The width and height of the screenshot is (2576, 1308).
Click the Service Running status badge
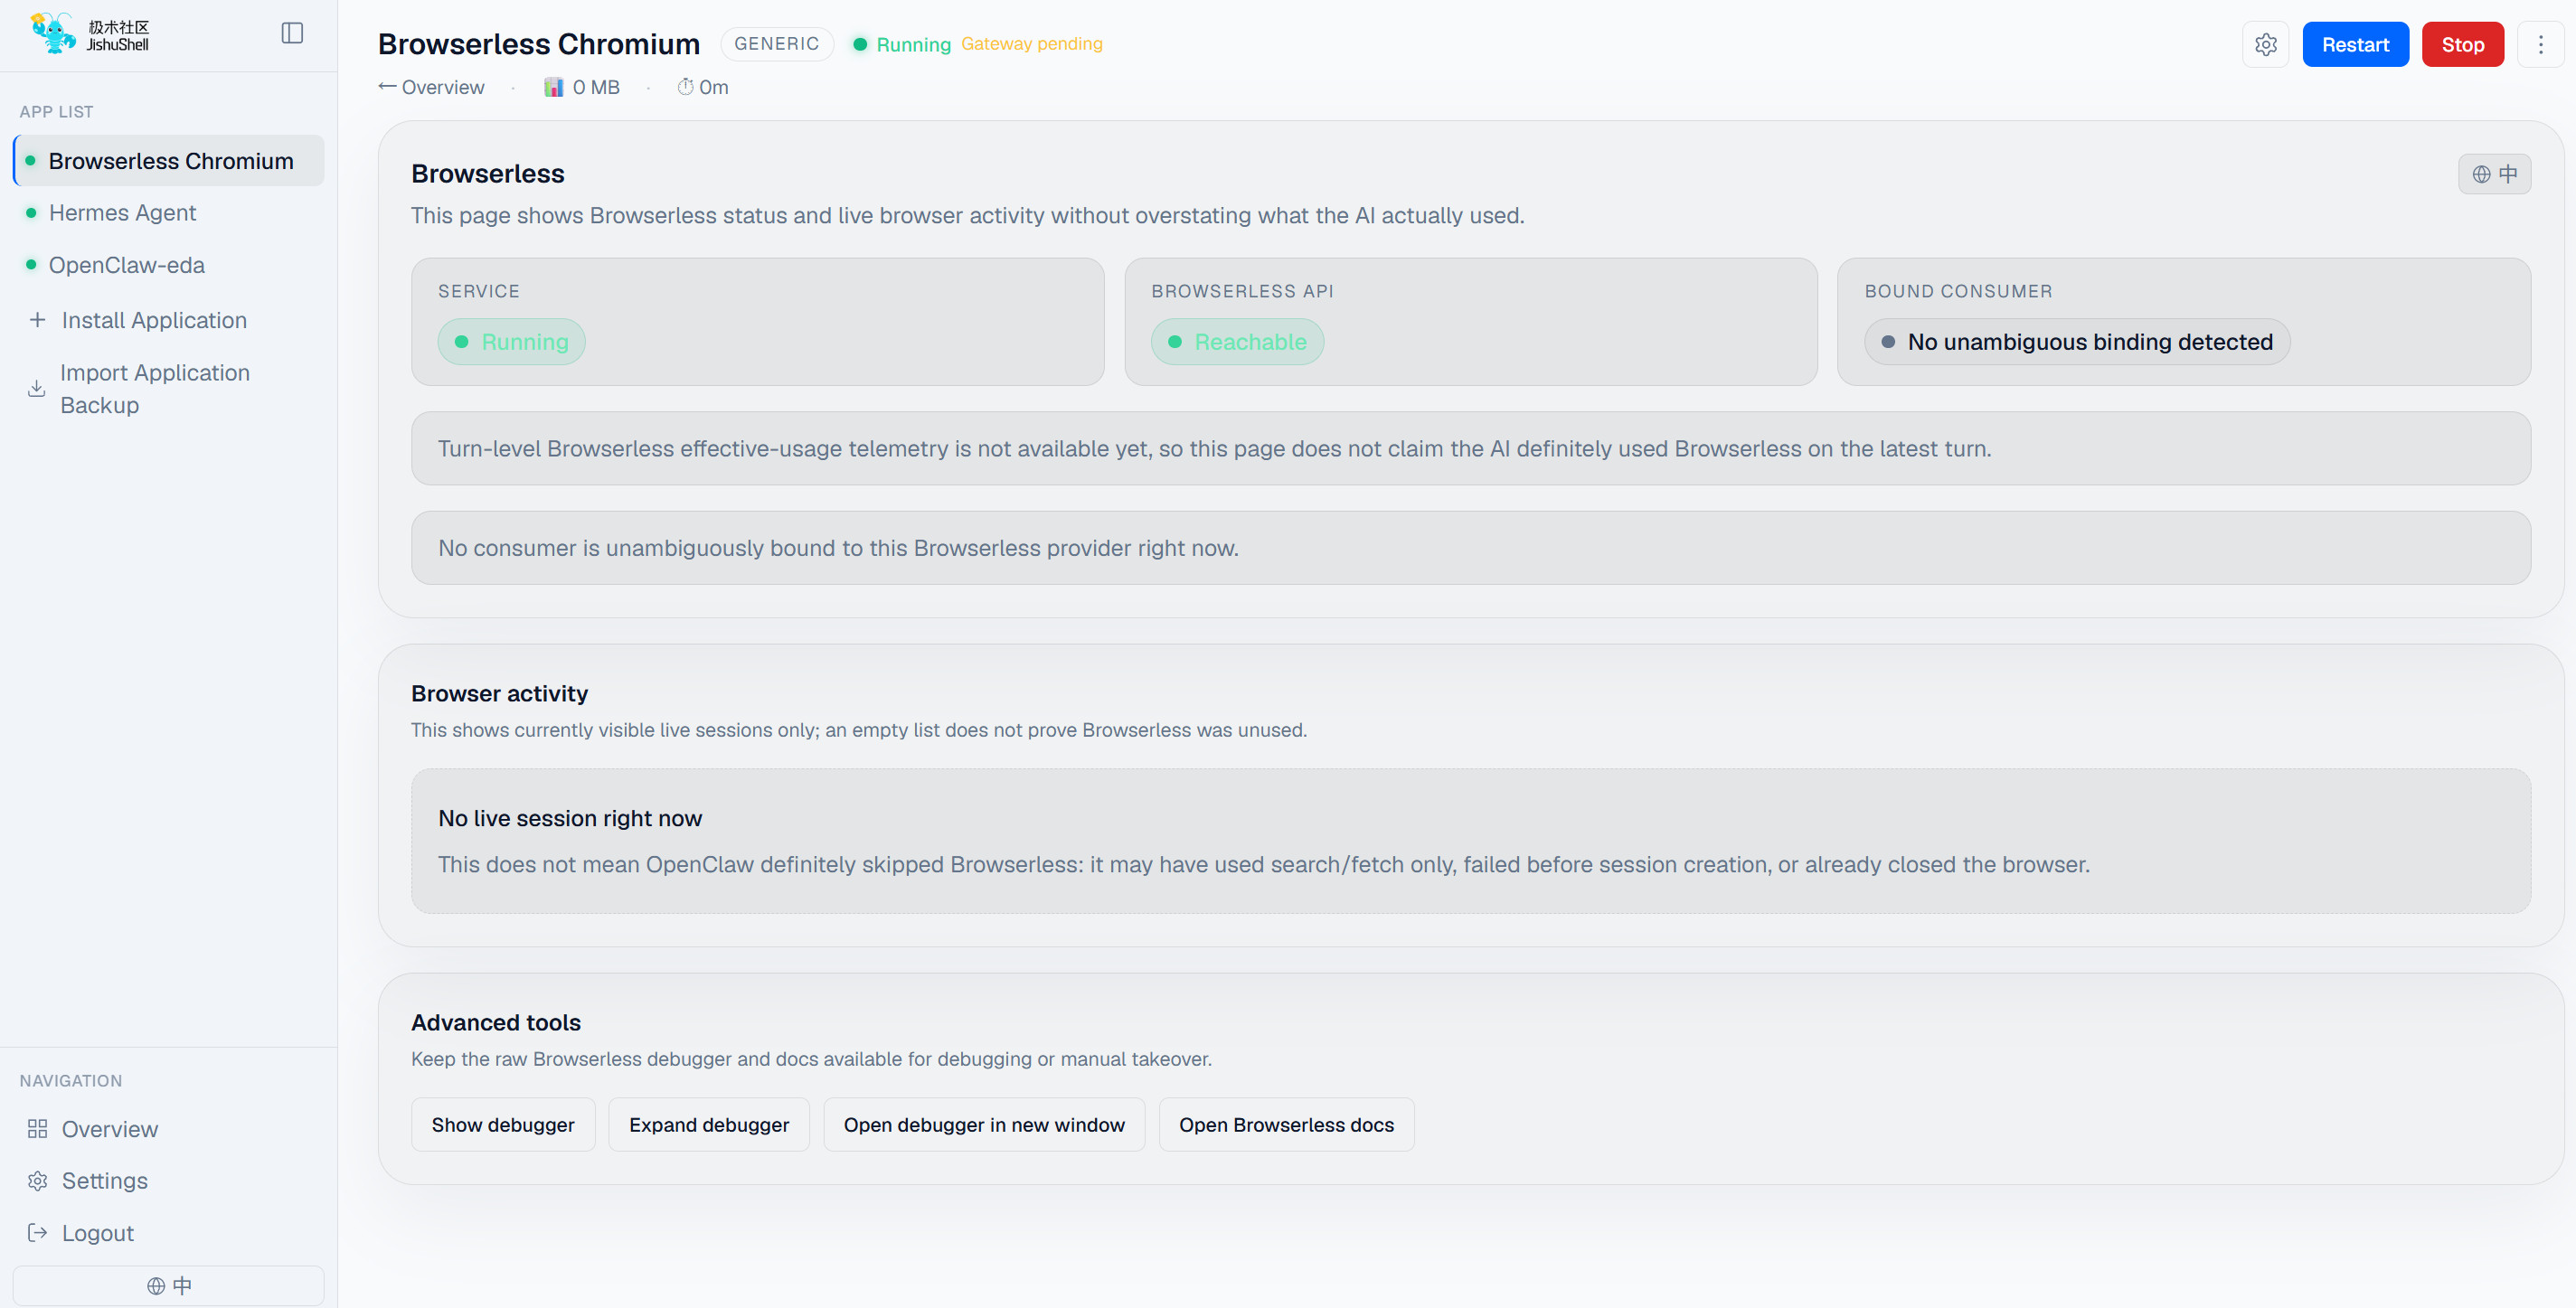pyautogui.click(x=511, y=342)
